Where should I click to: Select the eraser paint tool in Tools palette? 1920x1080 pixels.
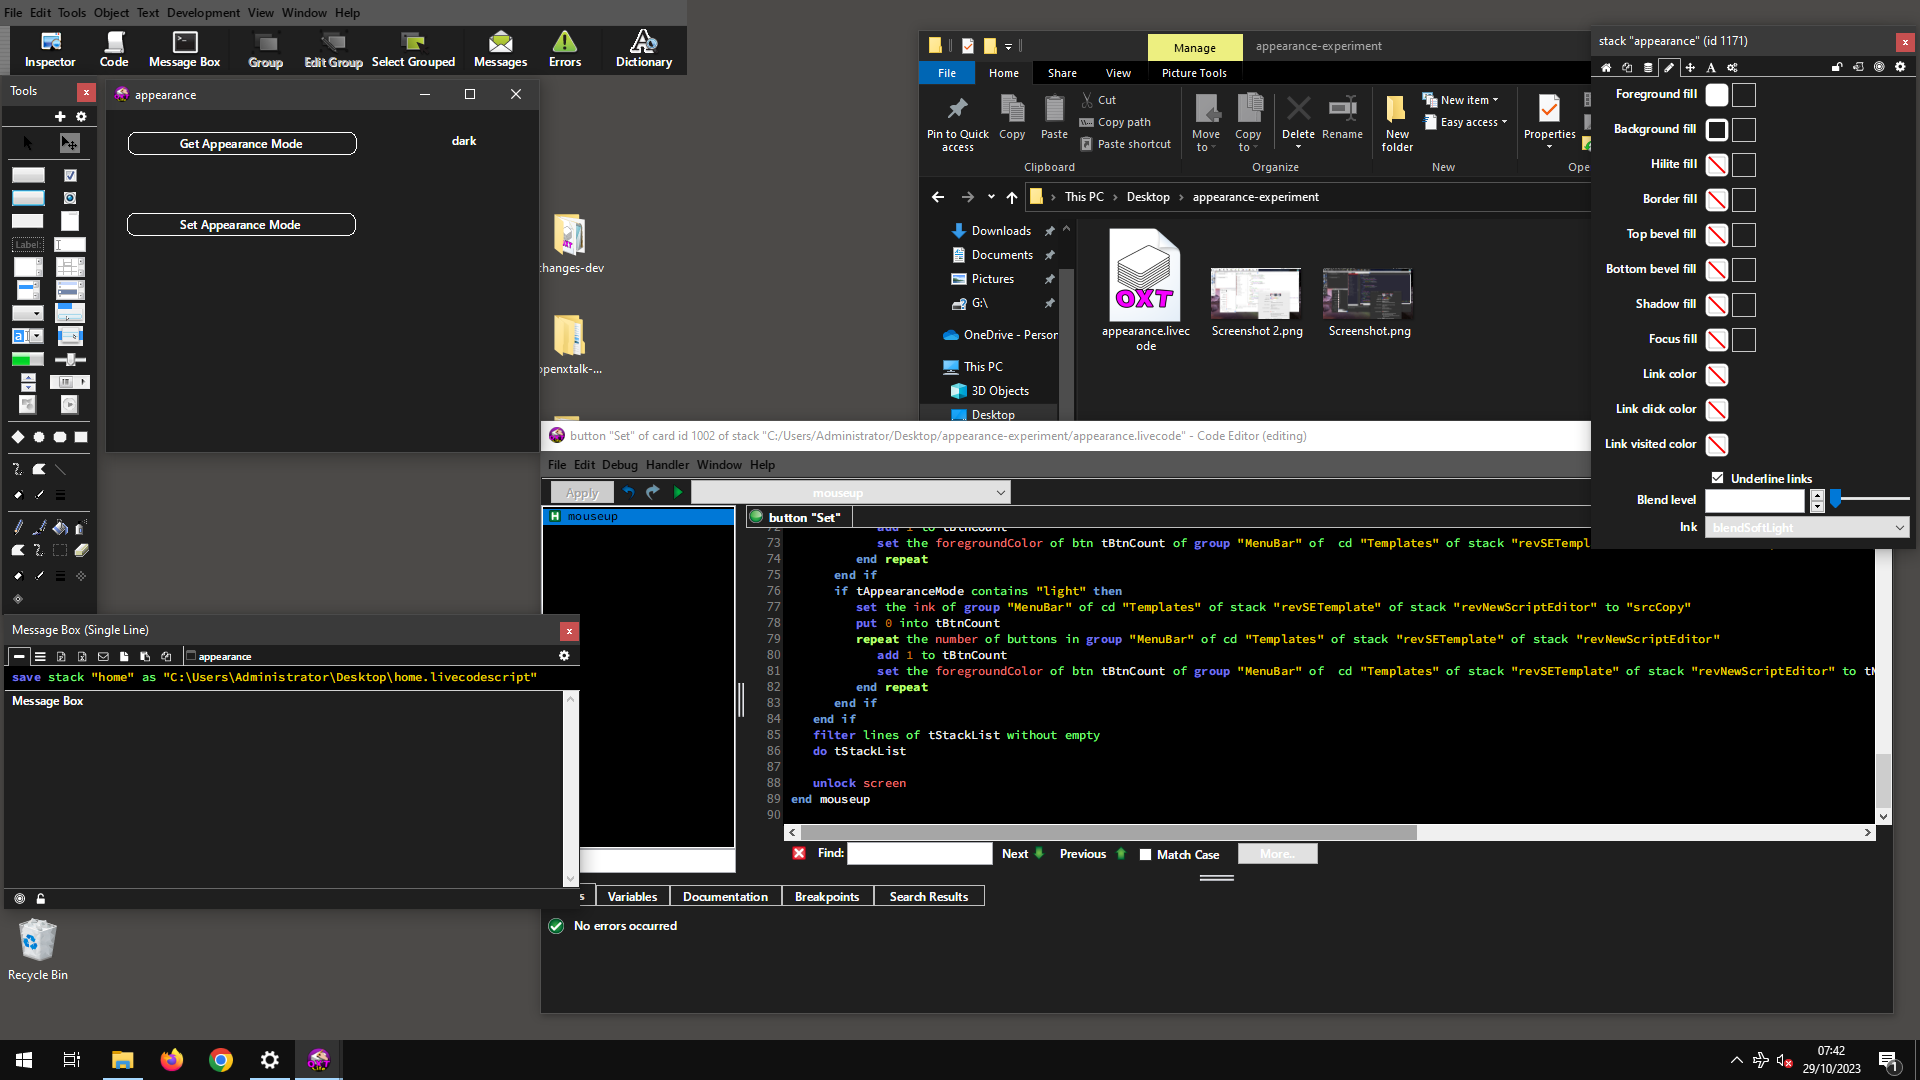81,550
